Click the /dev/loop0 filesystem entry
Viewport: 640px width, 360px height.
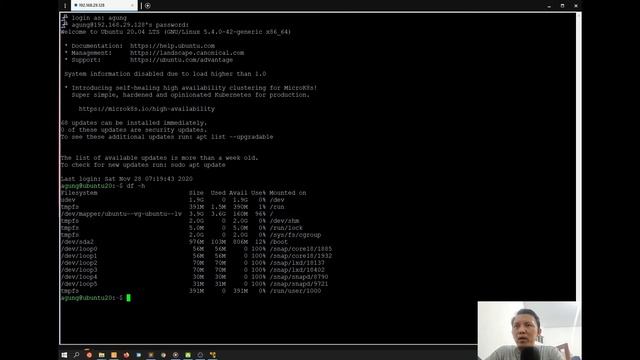click(x=79, y=249)
